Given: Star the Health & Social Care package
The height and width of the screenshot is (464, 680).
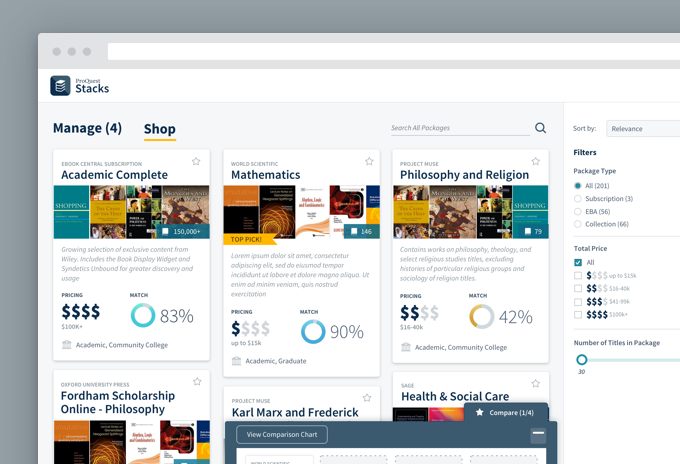Looking at the screenshot, I should pyautogui.click(x=536, y=383).
